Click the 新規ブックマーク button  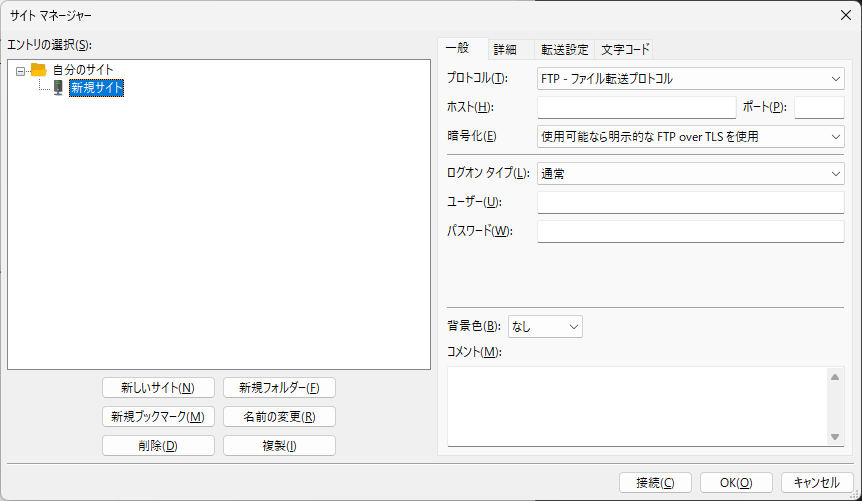click(158, 417)
